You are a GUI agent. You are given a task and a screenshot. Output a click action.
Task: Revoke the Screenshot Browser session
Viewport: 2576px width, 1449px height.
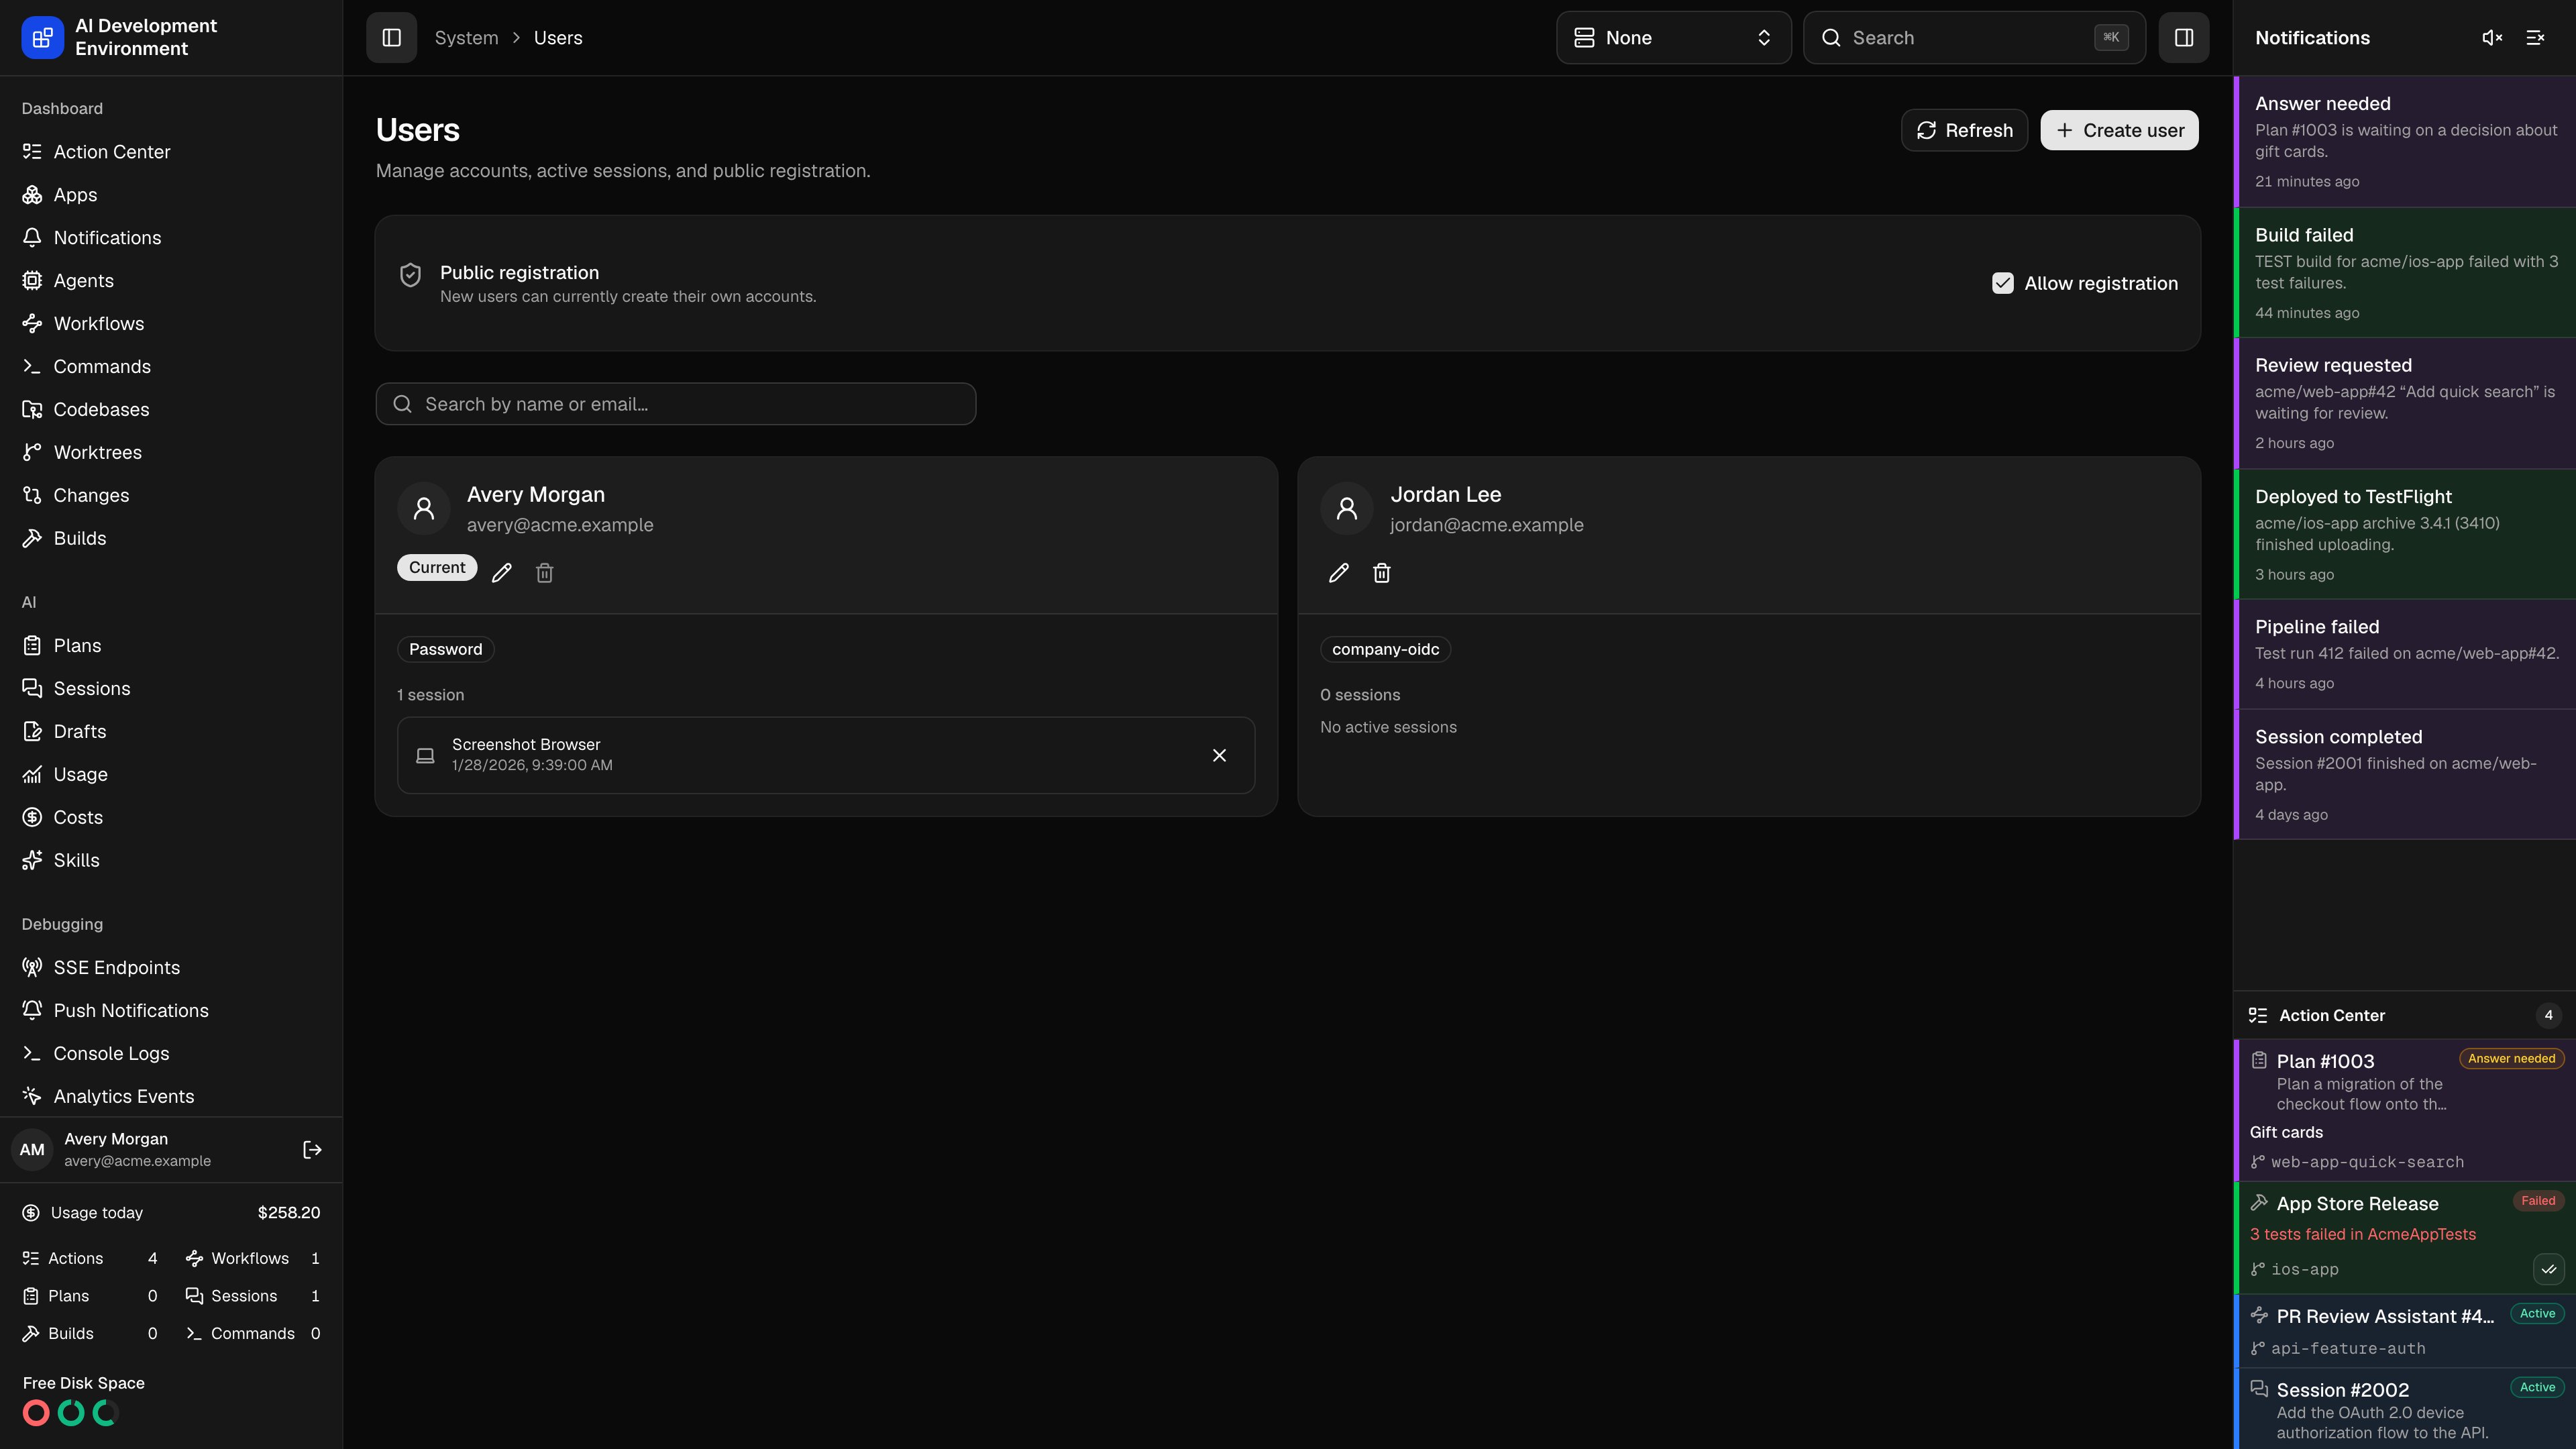tap(1219, 755)
